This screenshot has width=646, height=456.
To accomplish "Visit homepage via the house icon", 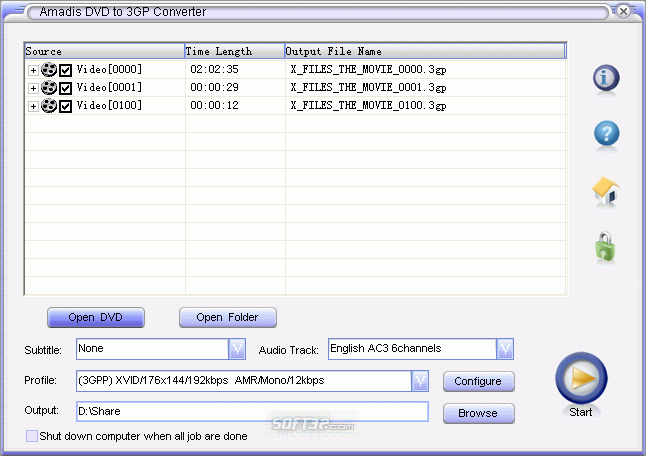I will pyautogui.click(x=606, y=191).
